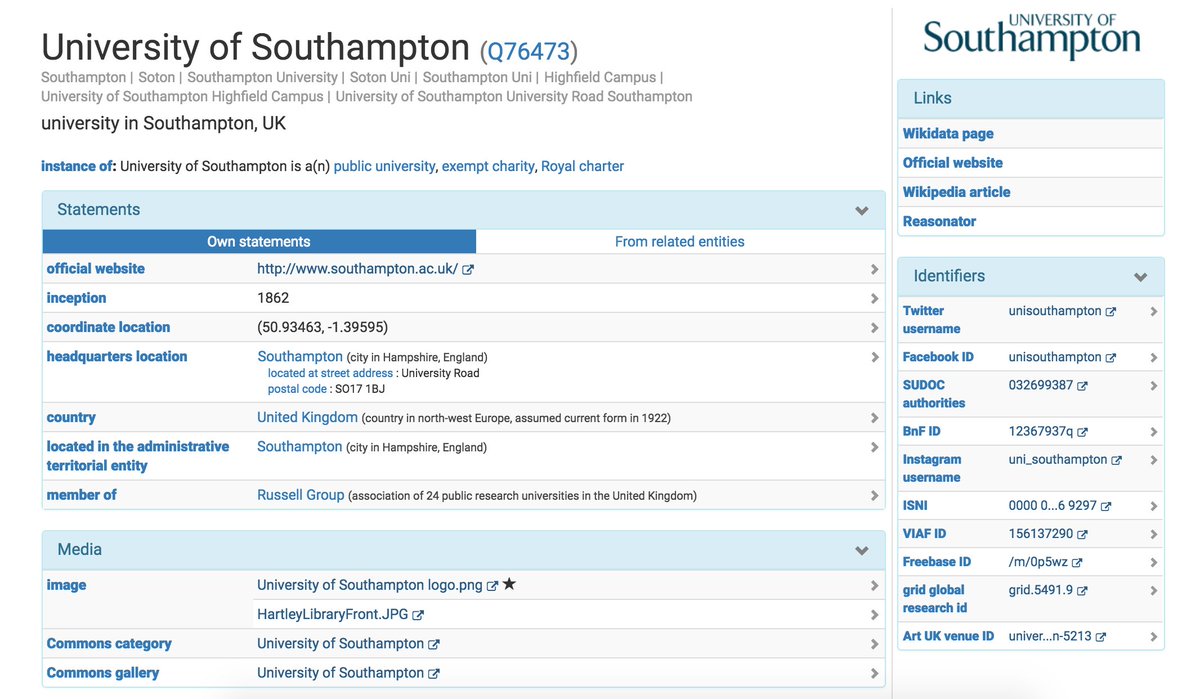Open the Wikidata page link
This screenshot has height=699, width=1200.
pos(948,133)
